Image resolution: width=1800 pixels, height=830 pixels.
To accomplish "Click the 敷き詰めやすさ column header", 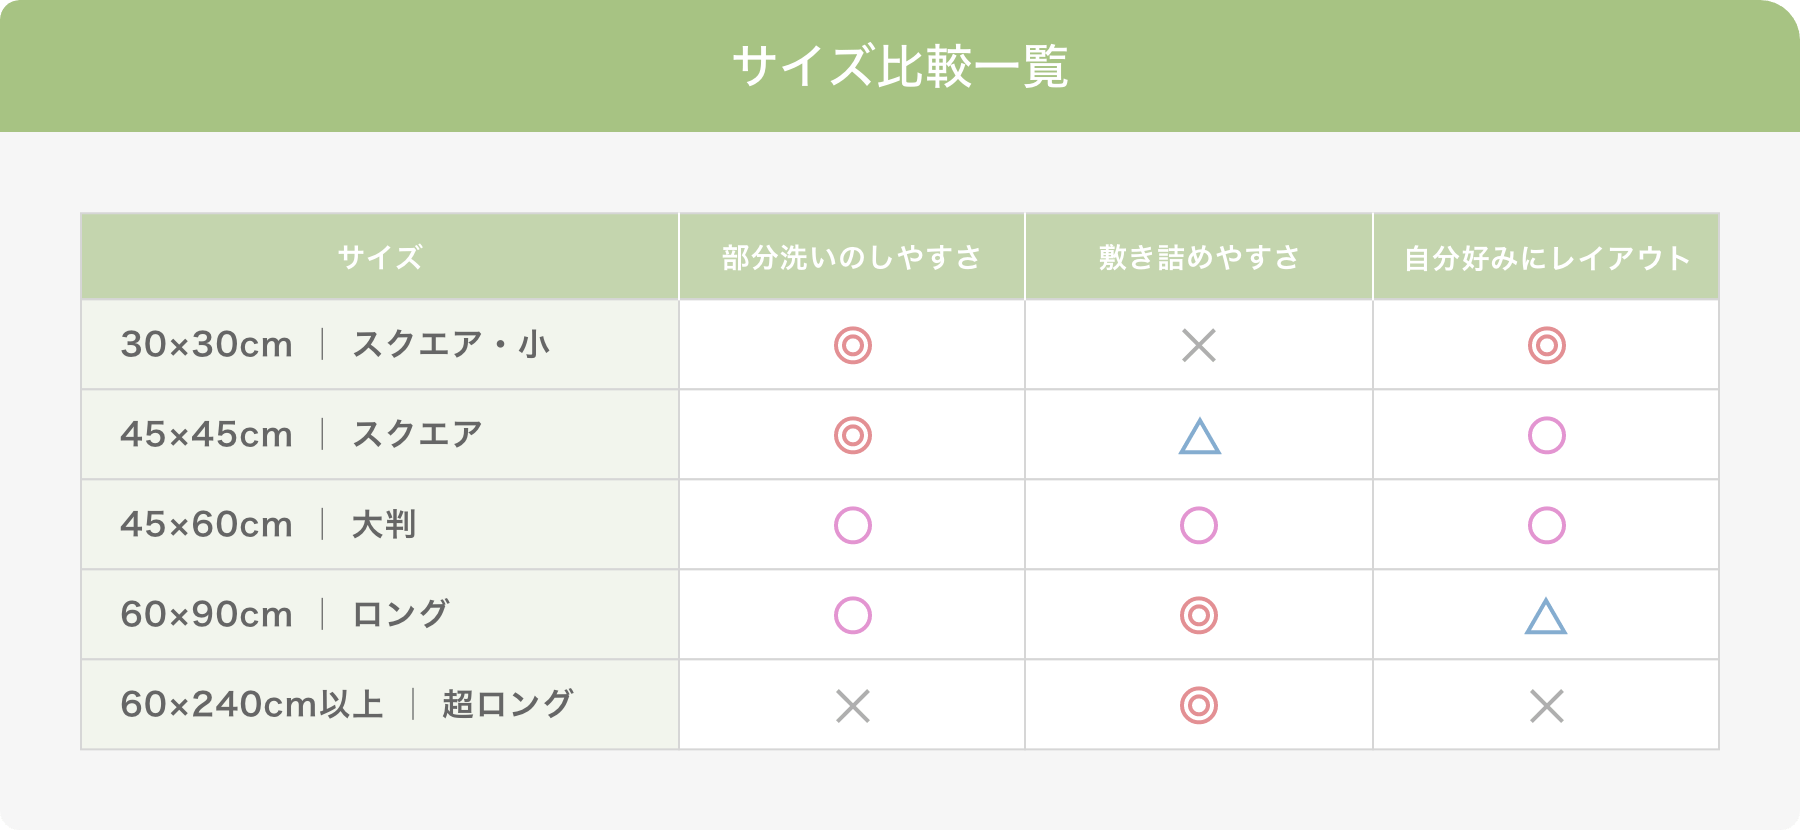I will [x=1199, y=257].
